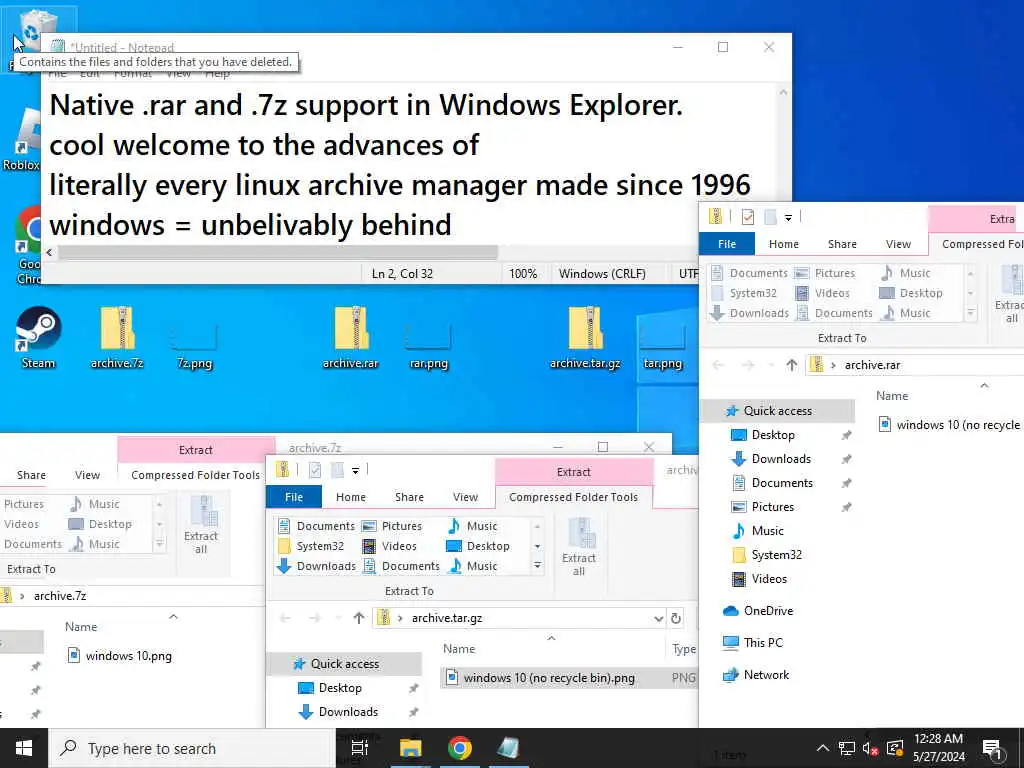Extract to System32 in archive.tar.gz ribbon
This screenshot has width=1024, height=768.
point(311,546)
